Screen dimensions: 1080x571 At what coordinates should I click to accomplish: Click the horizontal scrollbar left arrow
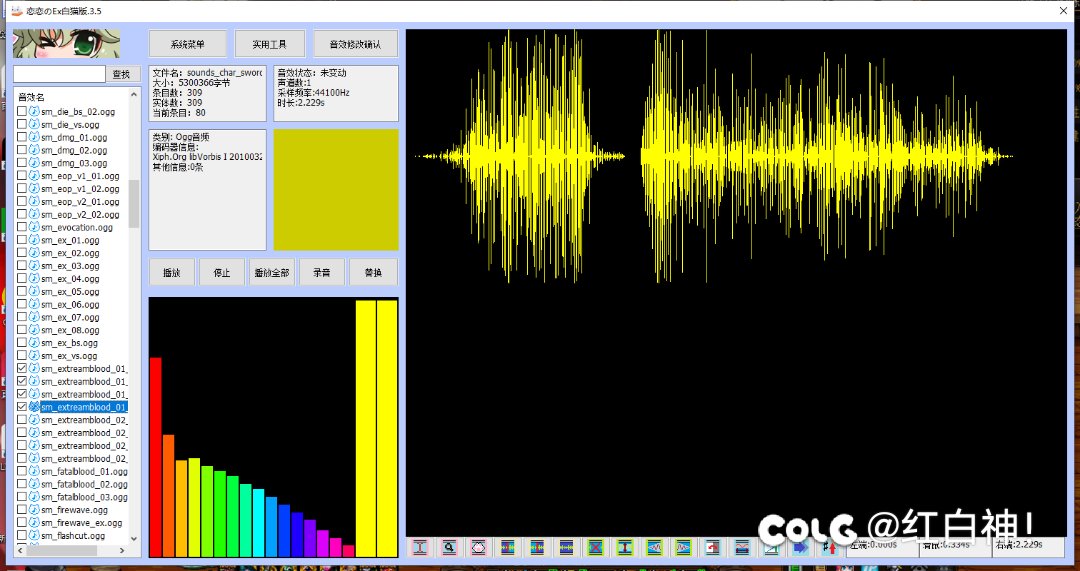pos(21,551)
